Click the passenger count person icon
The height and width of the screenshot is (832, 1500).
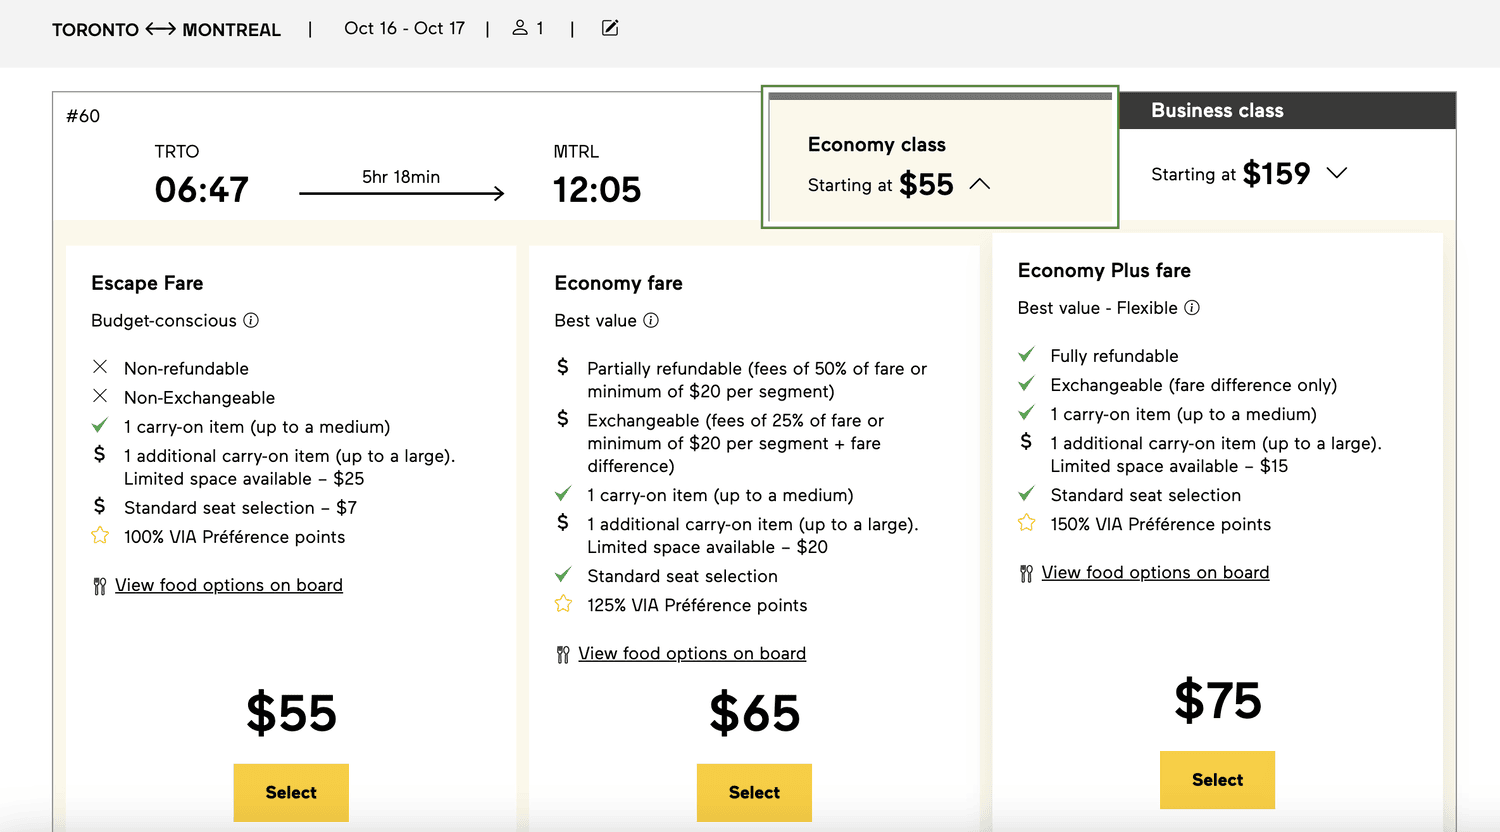pos(520,28)
